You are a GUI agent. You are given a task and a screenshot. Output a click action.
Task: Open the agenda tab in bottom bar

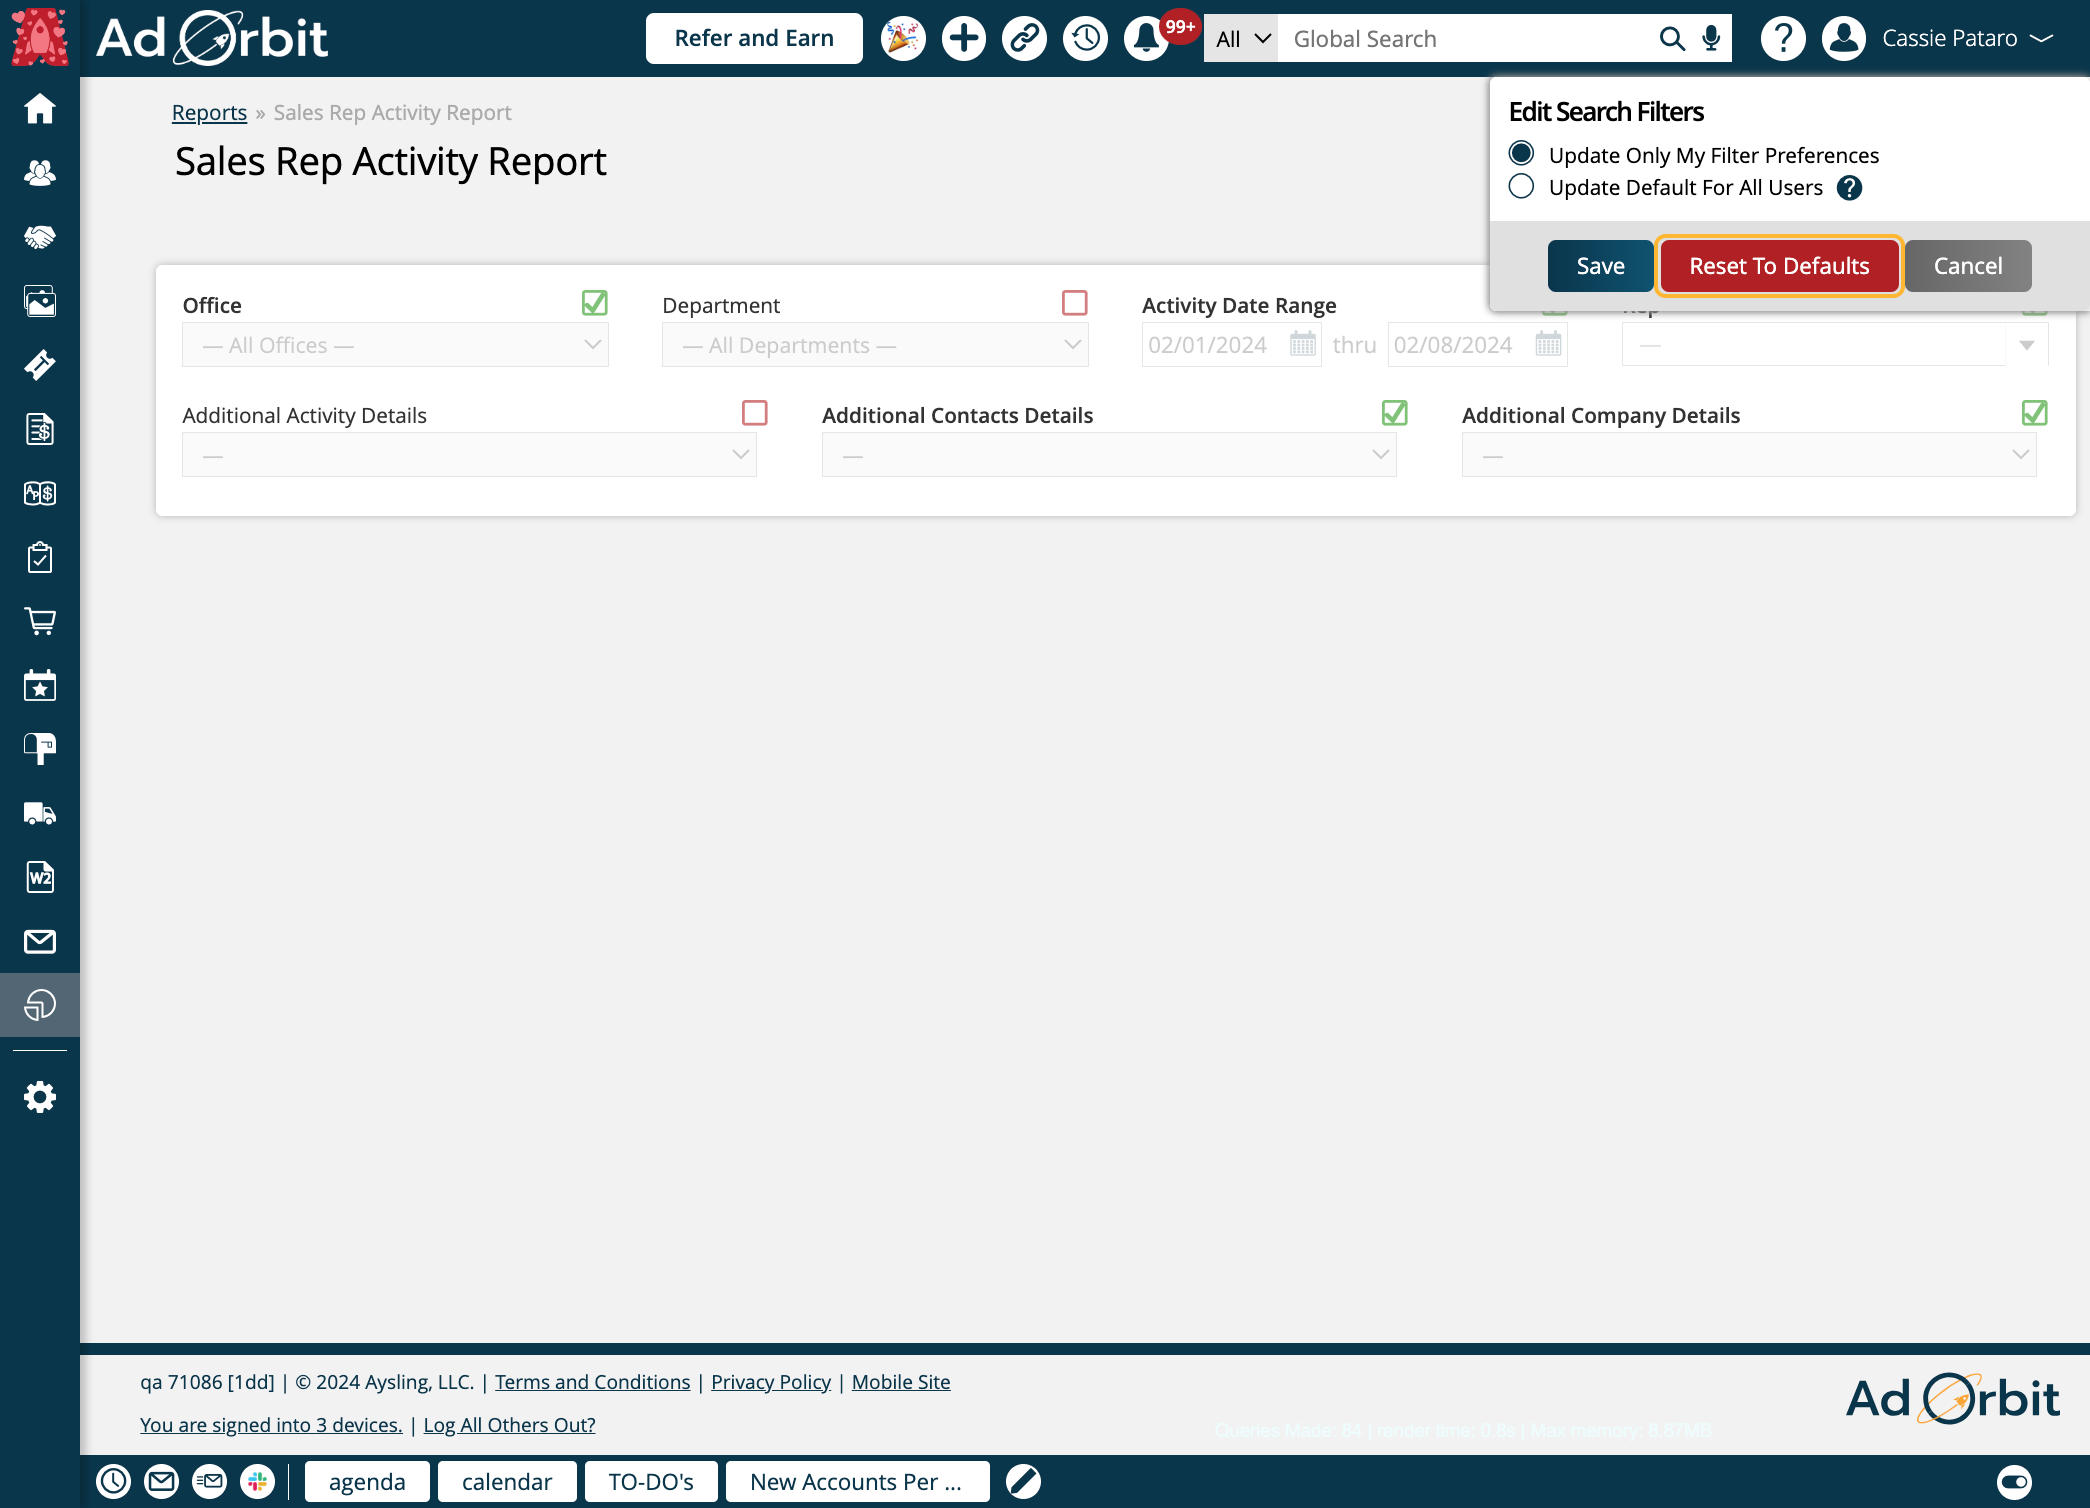tap(367, 1481)
